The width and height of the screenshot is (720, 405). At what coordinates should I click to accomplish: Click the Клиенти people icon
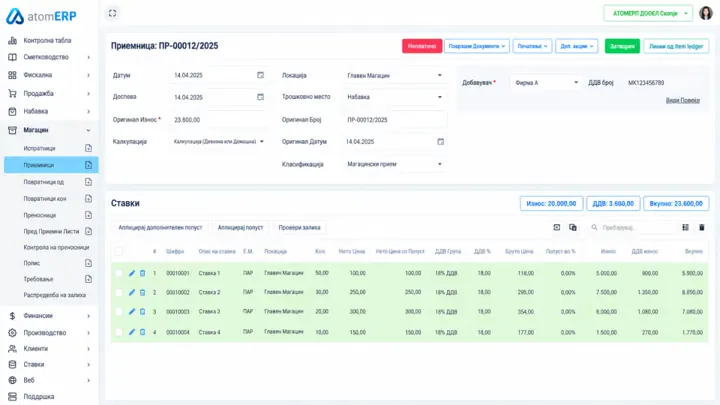(12, 349)
